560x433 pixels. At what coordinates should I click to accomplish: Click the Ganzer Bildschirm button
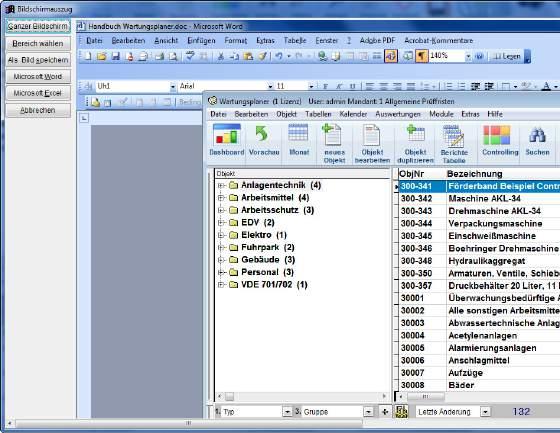[x=38, y=27]
